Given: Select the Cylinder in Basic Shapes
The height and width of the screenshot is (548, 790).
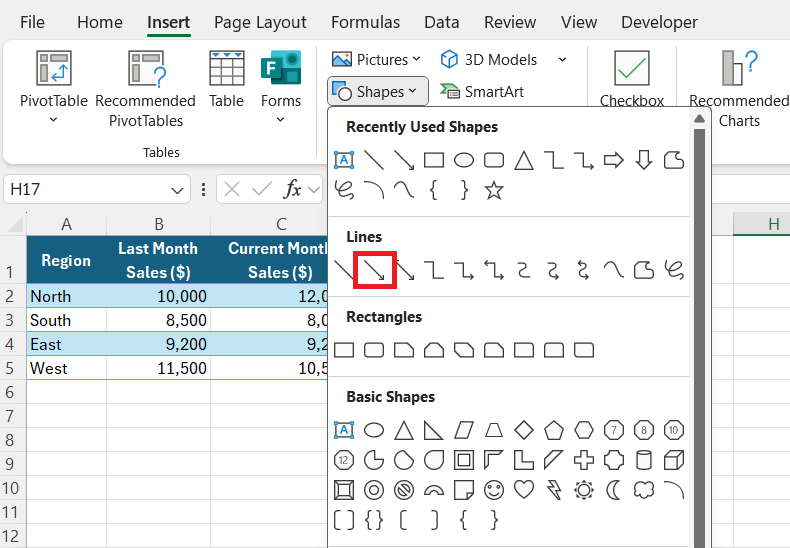Looking at the screenshot, I should pyautogui.click(x=644, y=460).
